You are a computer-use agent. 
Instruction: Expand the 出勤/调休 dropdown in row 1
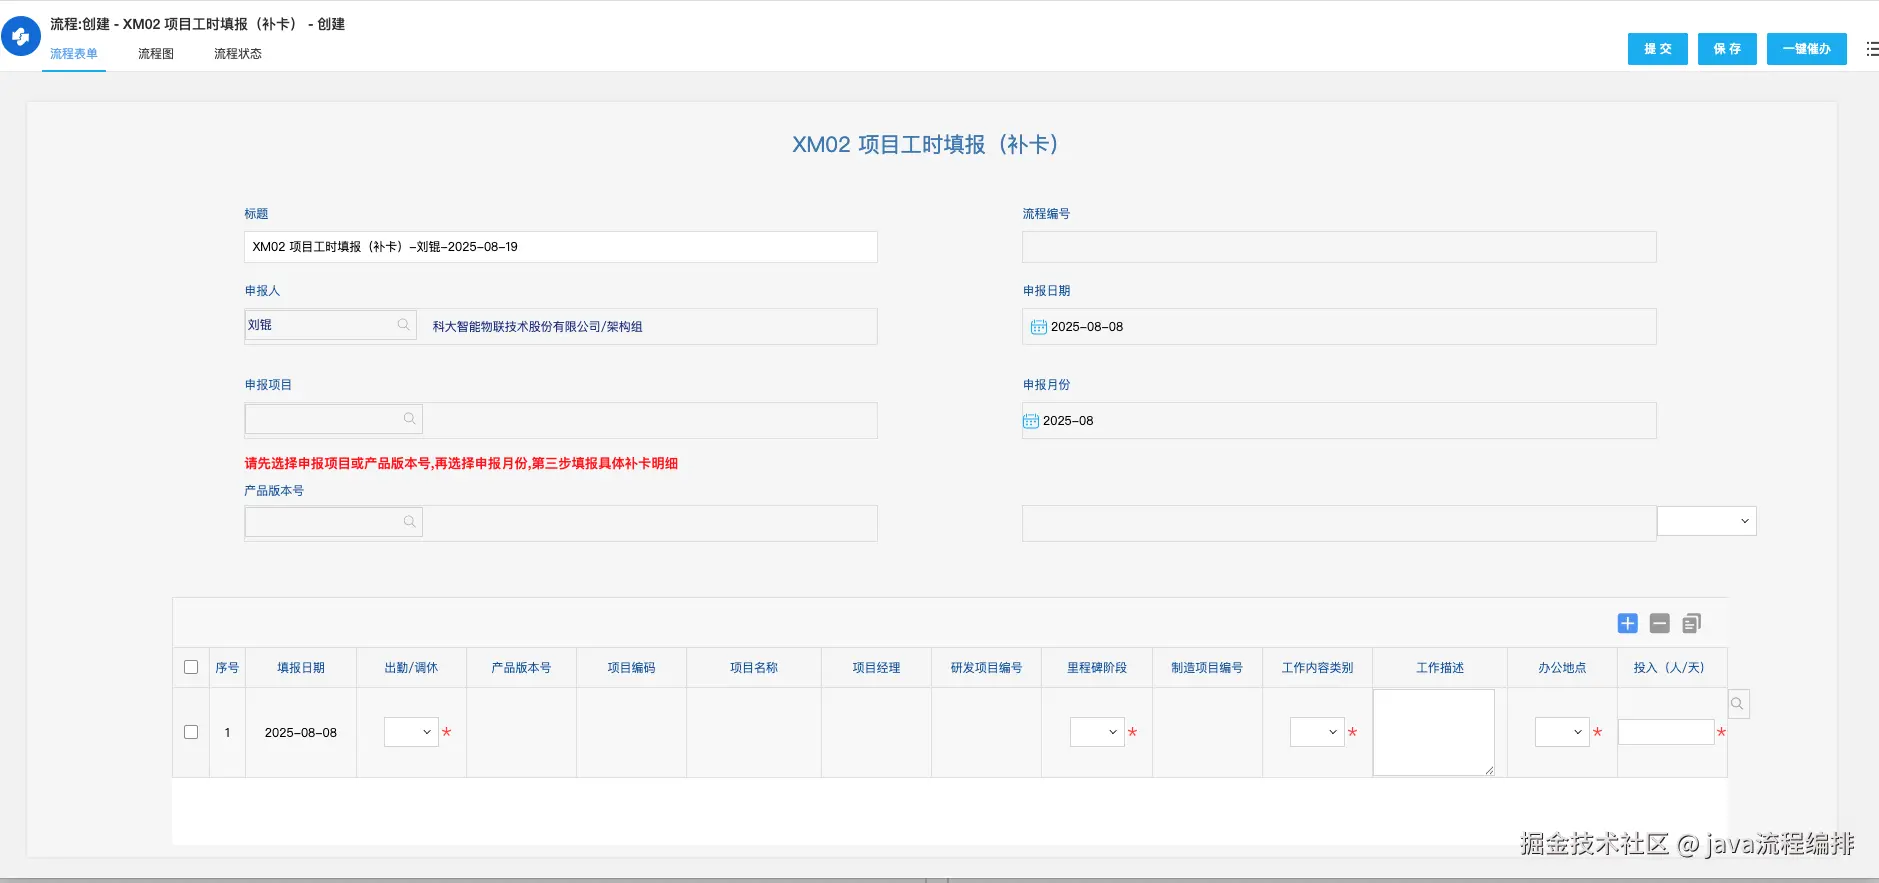click(411, 732)
